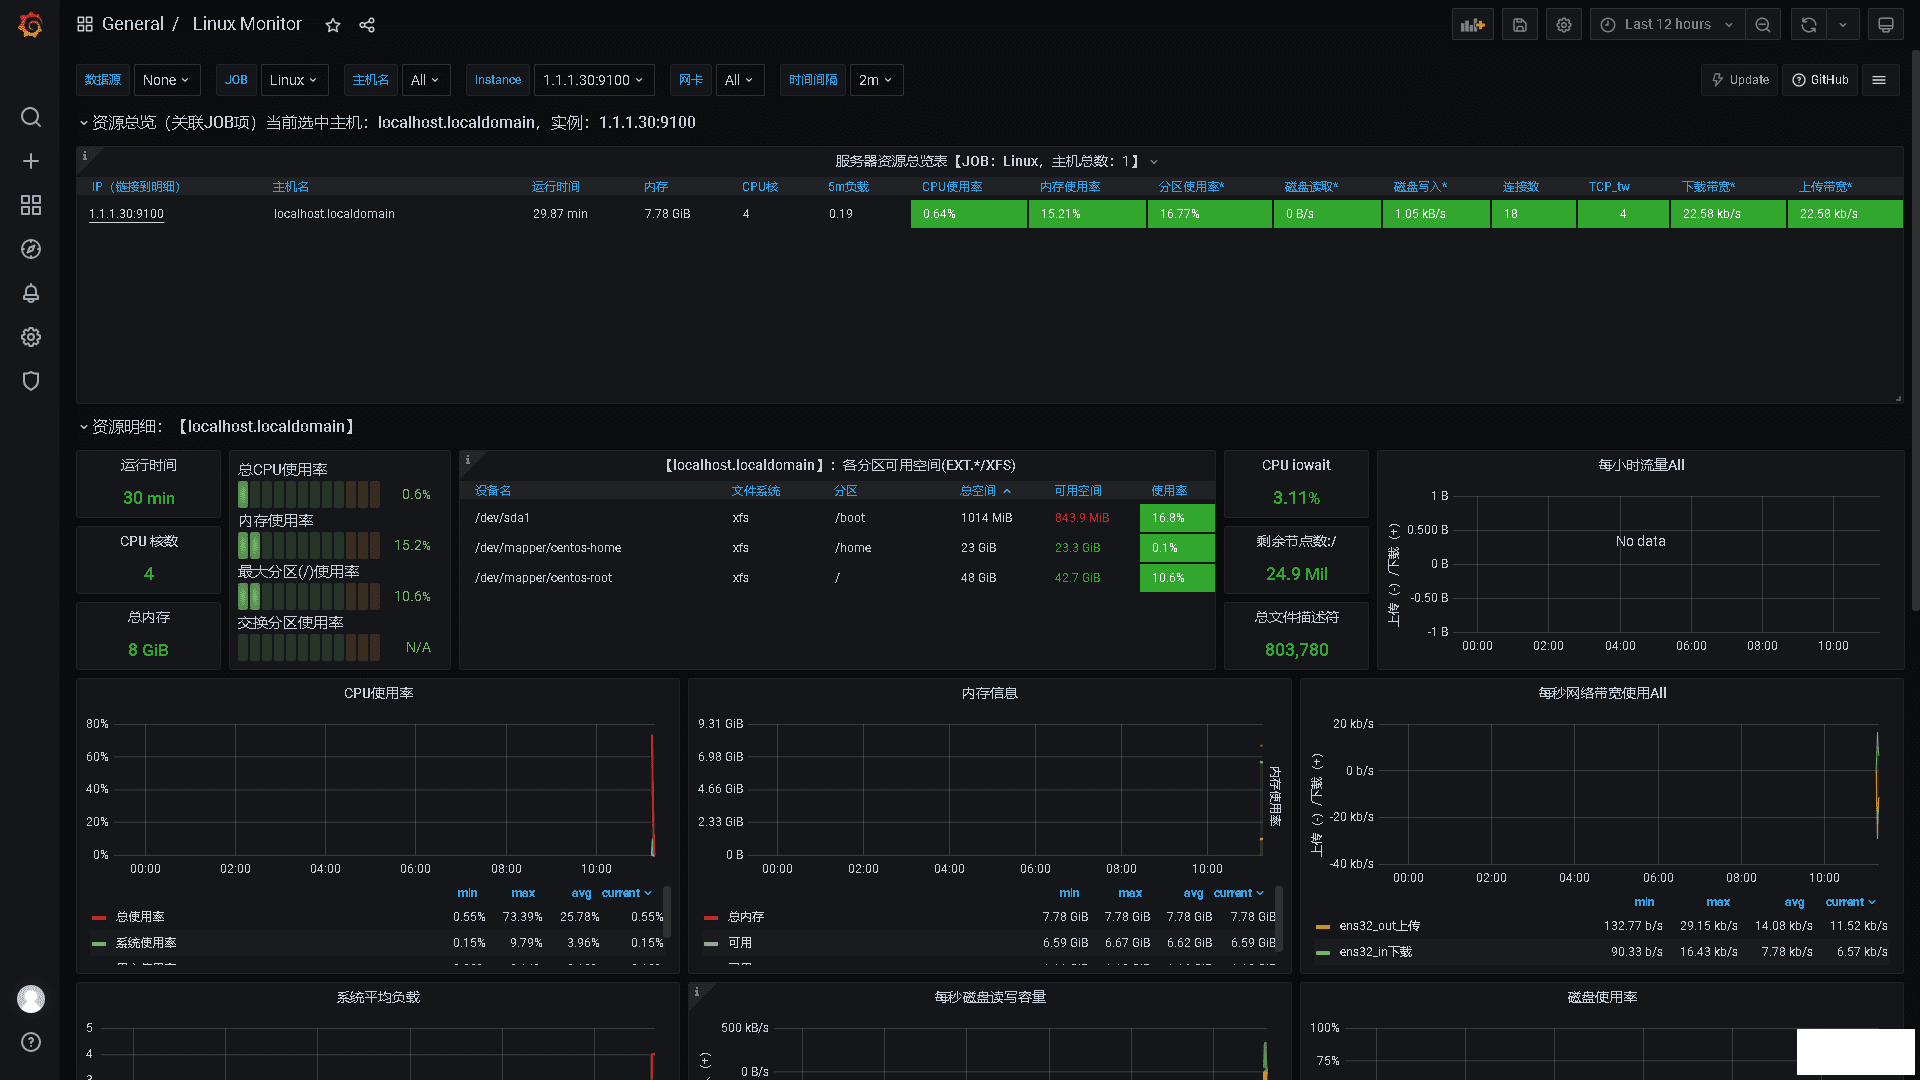Click the configuration gear icon
The width and height of the screenshot is (1920, 1080).
[1563, 24]
